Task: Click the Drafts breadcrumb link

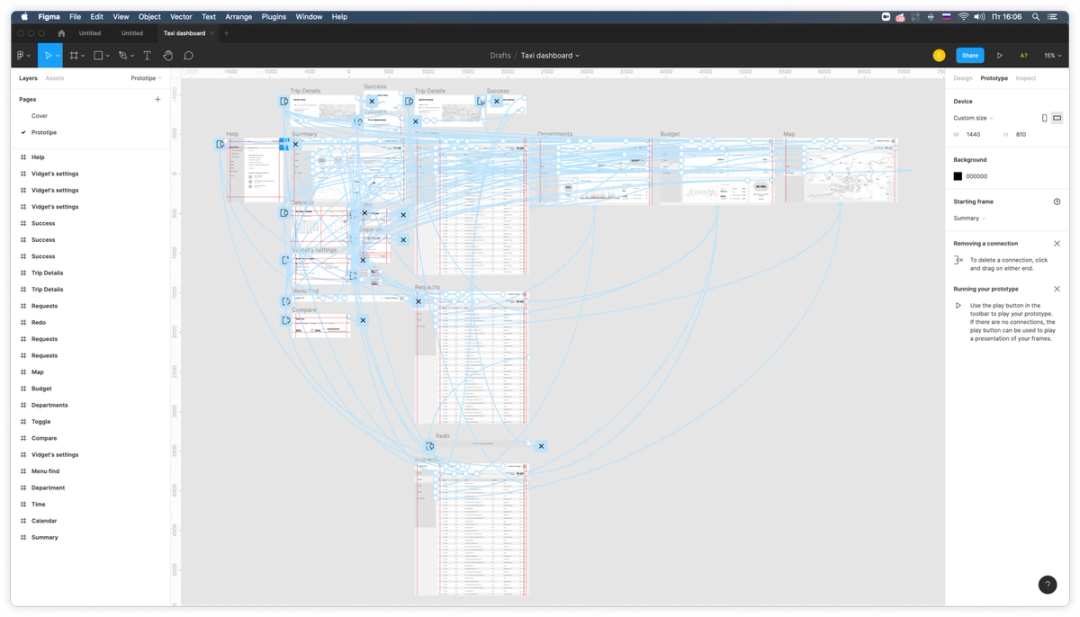Action: click(500, 56)
